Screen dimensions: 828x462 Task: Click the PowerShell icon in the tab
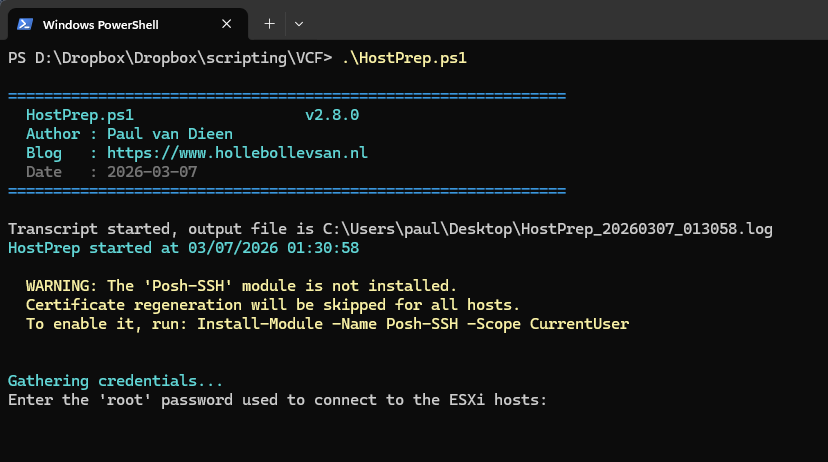point(26,23)
